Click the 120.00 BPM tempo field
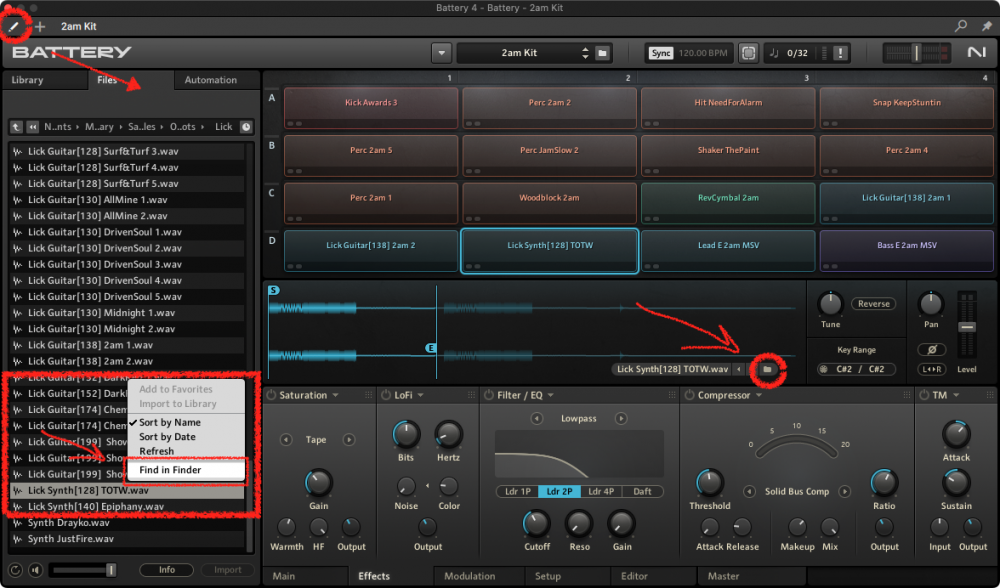Image resolution: width=1000 pixels, height=588 pixels. pyautogui.click(x=703, y=53)
